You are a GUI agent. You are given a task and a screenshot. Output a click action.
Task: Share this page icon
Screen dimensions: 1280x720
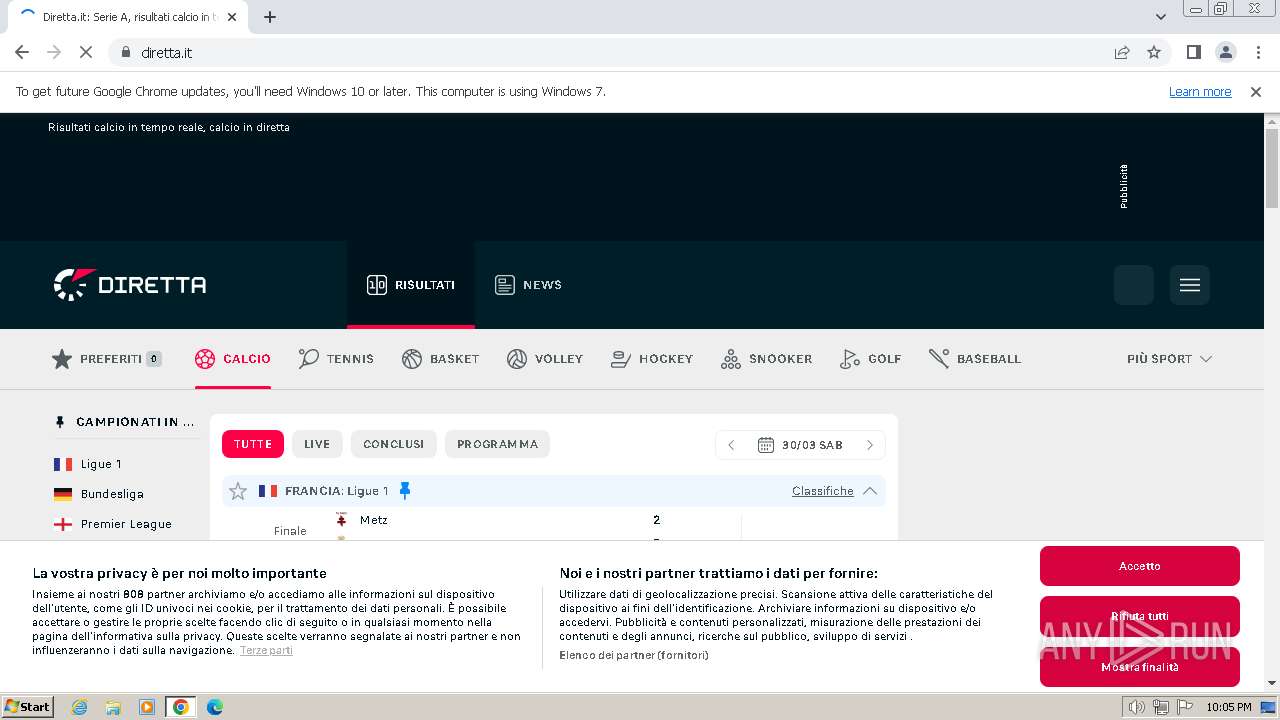coord(1122,52)
